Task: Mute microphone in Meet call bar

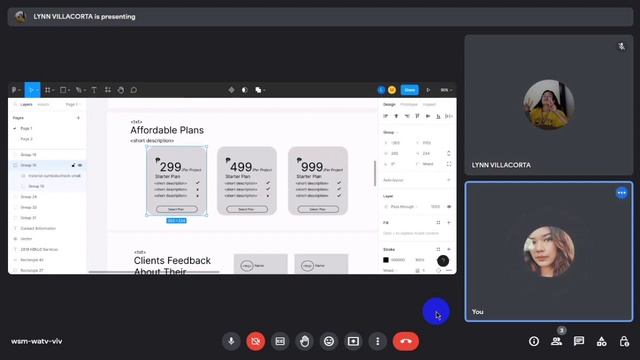Action: pyautogui.click(x=231, y=341)
